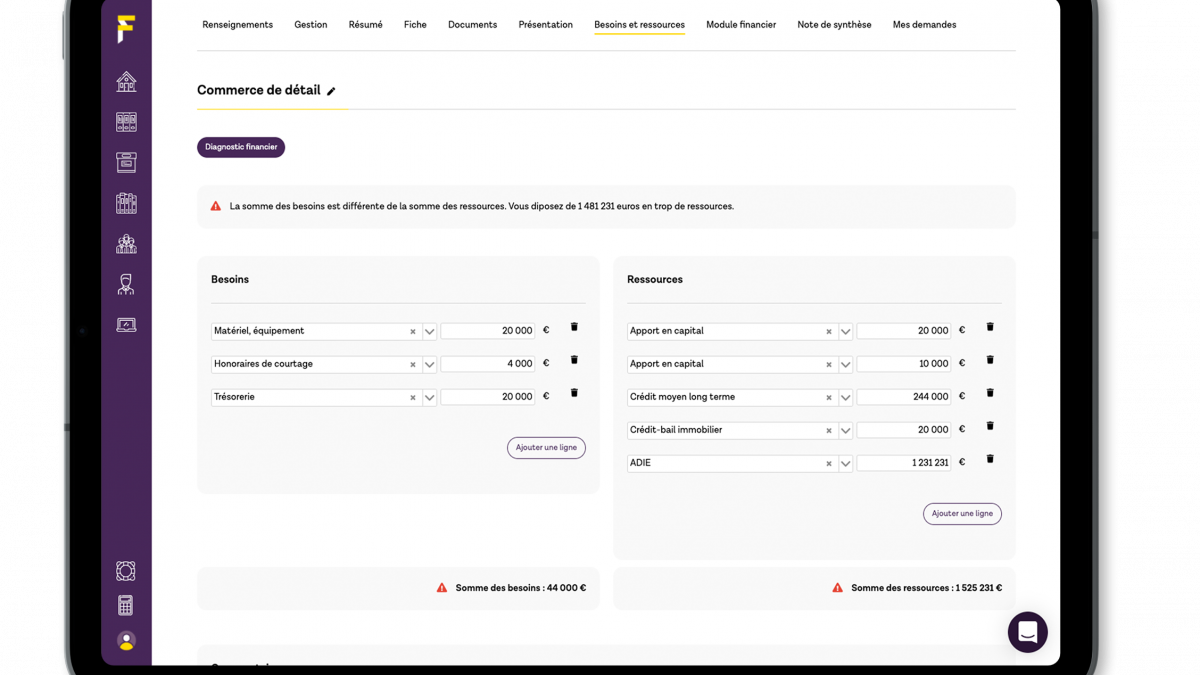Edit the 10 000 Apport en capital field

coord(904,364)
